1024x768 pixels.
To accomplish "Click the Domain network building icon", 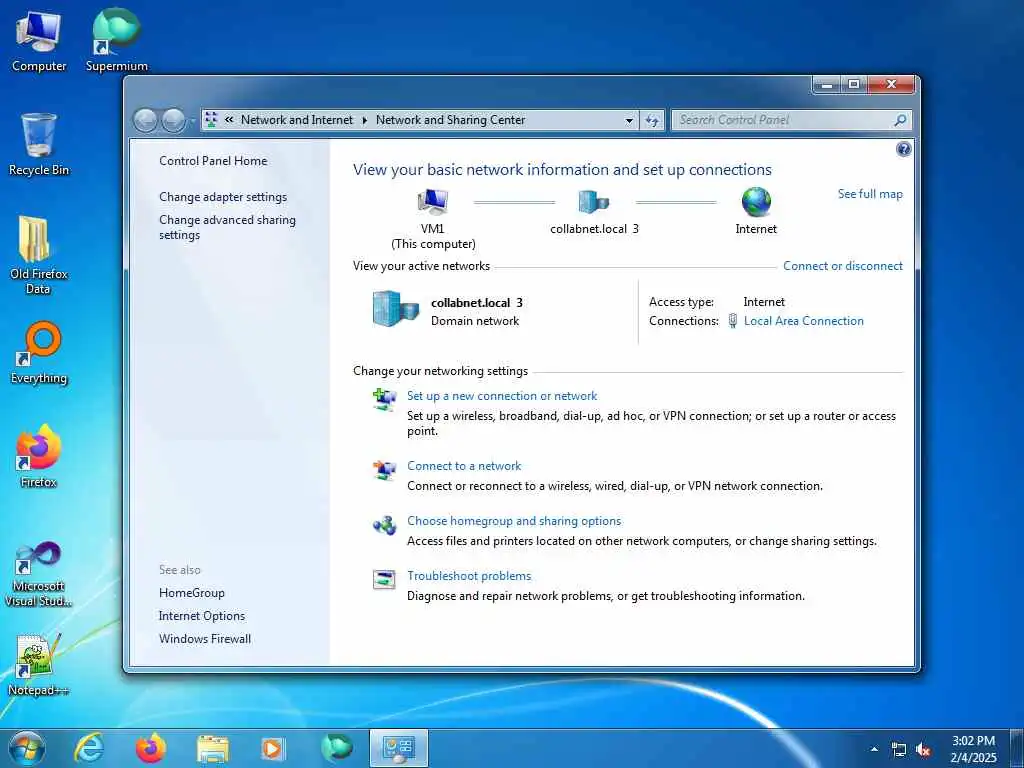I will pos(395,309).
